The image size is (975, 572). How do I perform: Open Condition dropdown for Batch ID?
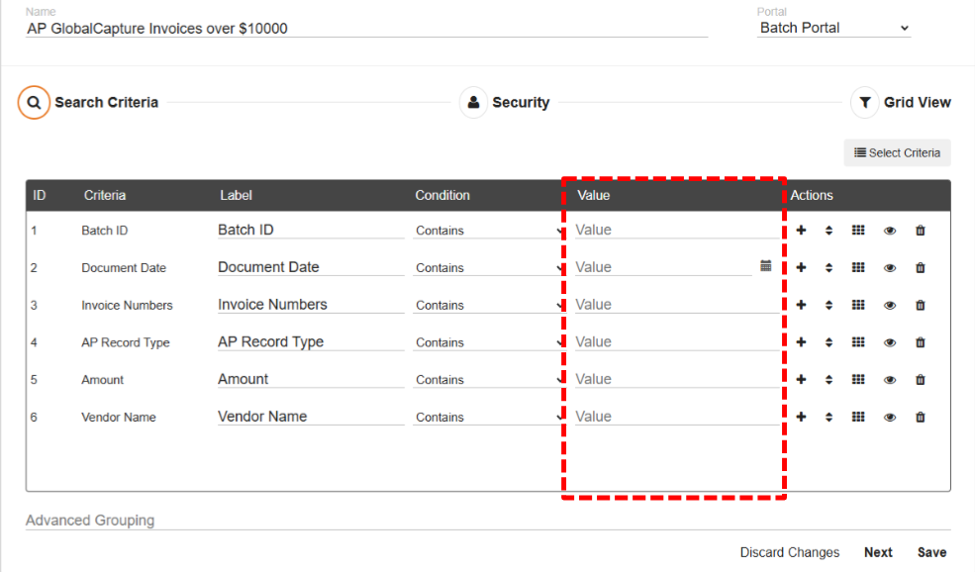pos(488,231)
